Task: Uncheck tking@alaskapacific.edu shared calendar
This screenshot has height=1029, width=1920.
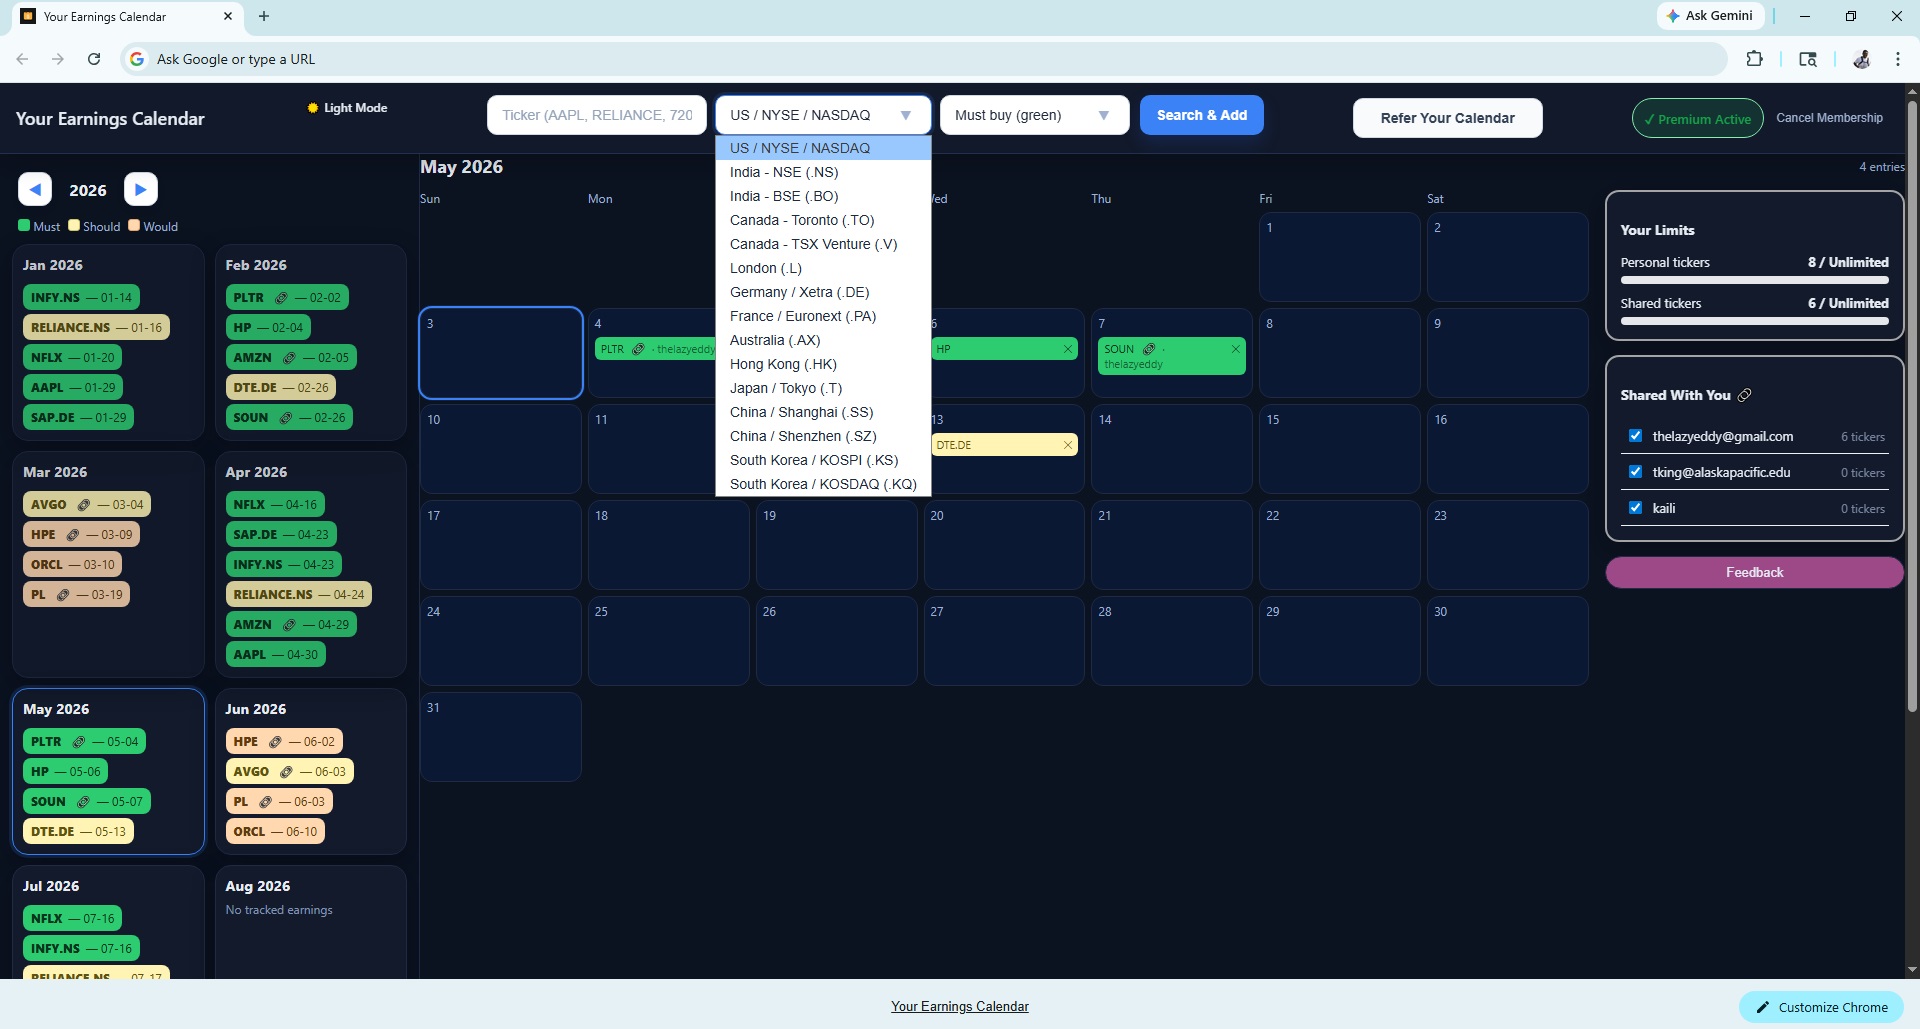Action: point(1635,472)
